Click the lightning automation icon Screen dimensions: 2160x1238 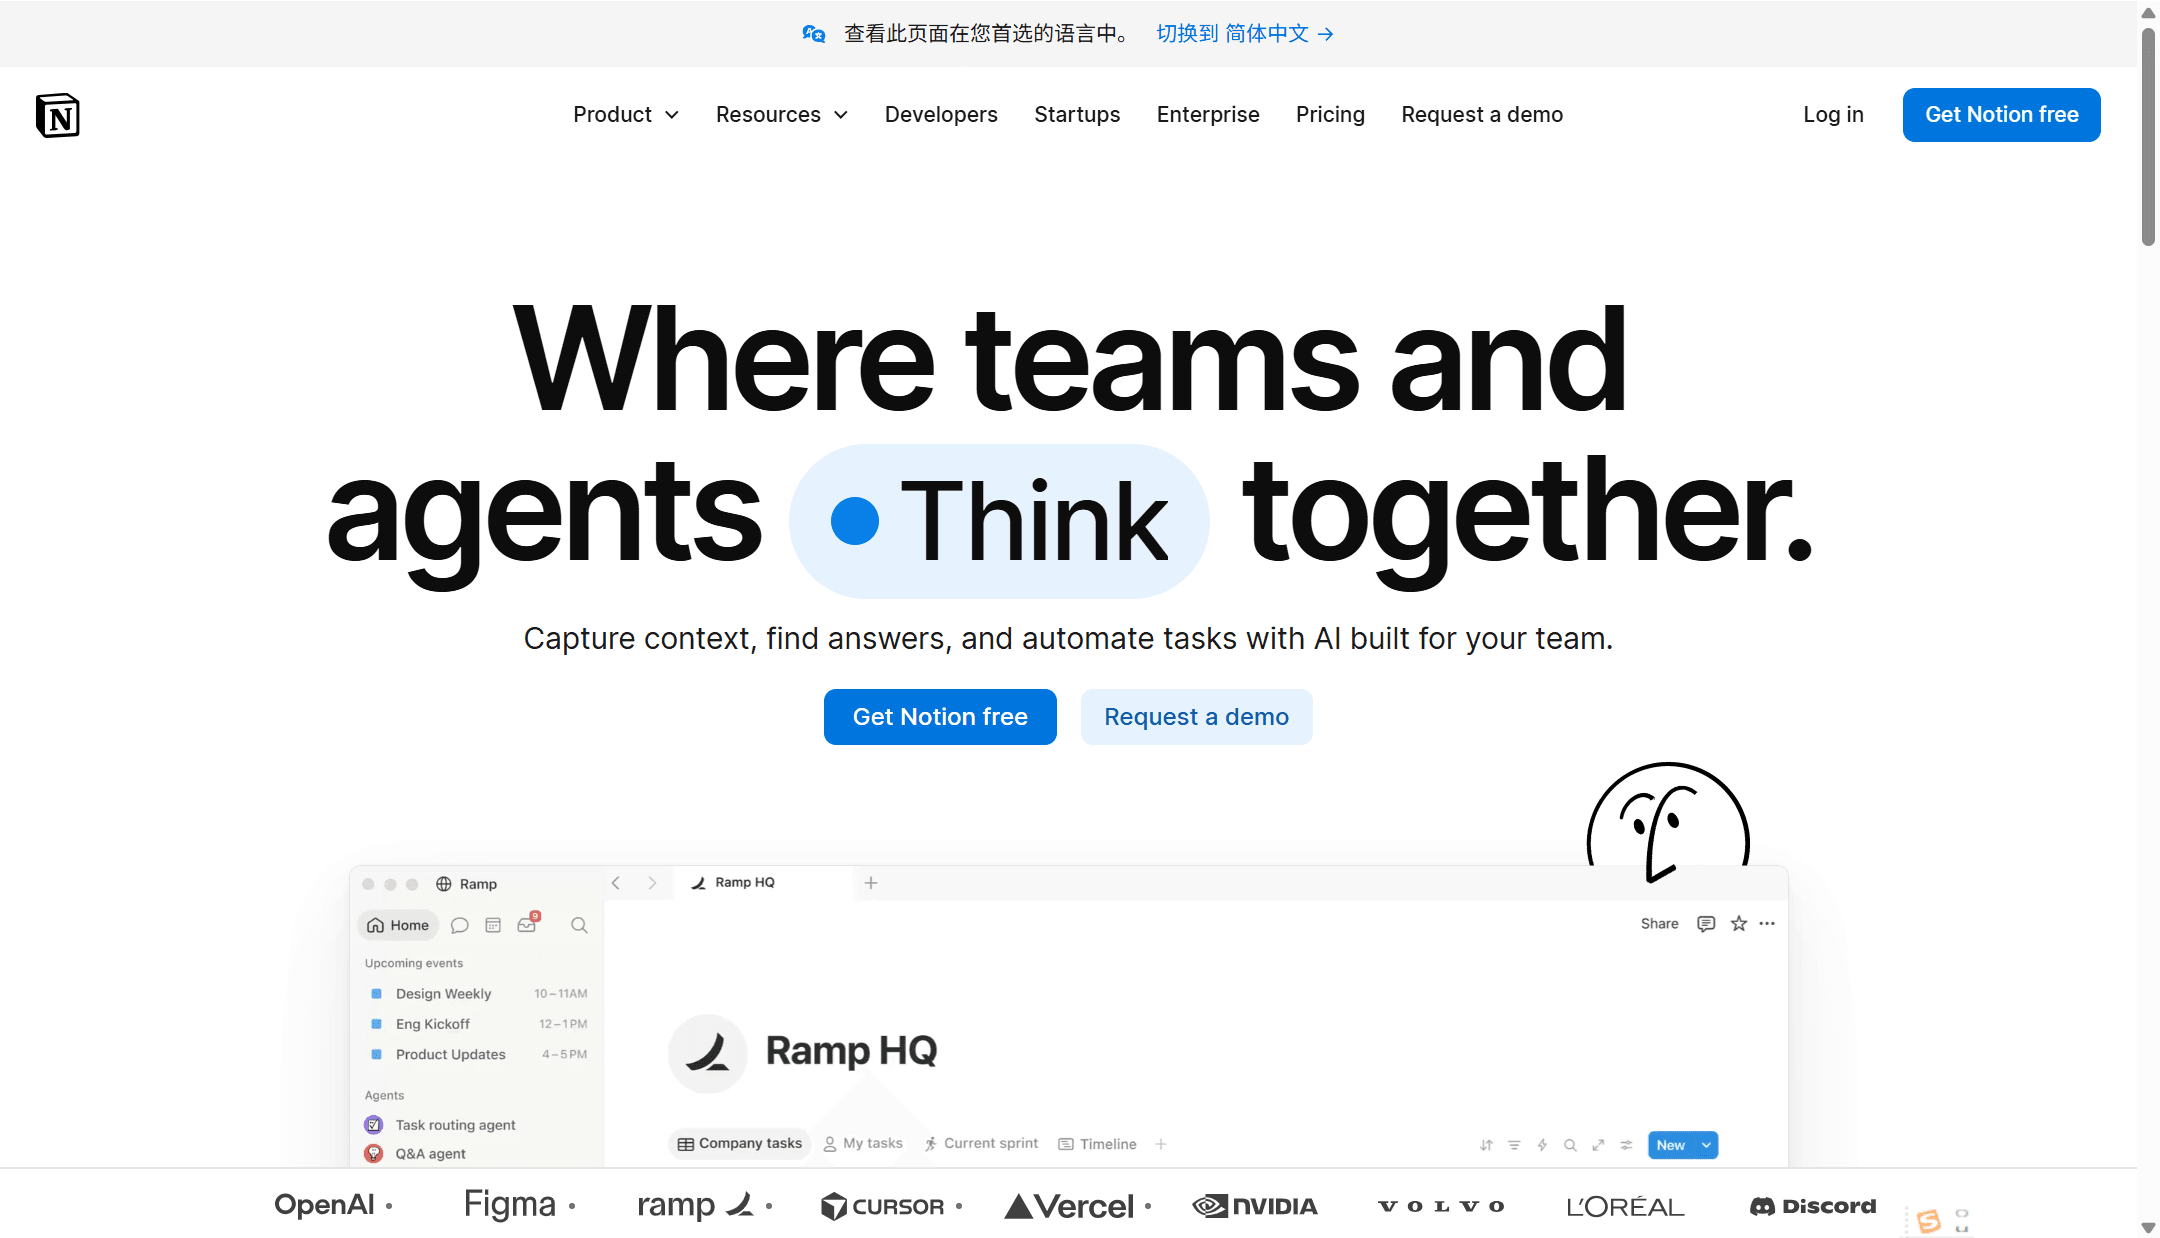[x=1542, y=1145]
